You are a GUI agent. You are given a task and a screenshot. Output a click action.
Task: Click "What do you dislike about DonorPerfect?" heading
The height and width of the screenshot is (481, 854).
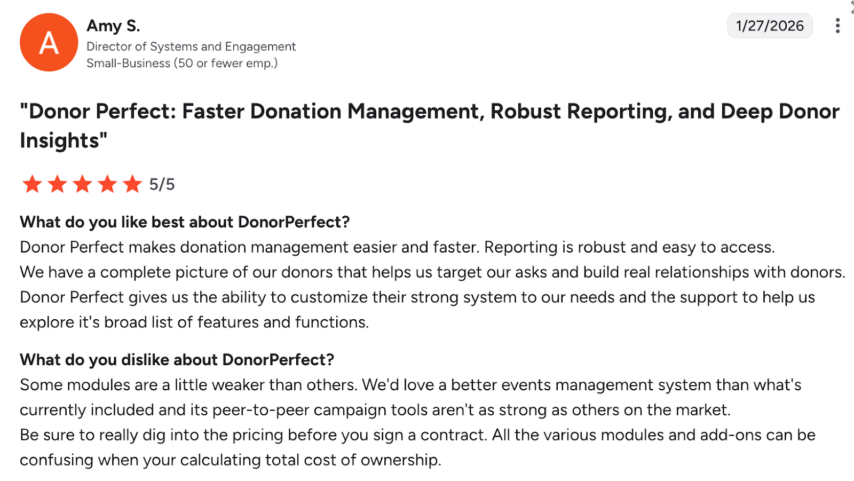[x=177, y=360]
